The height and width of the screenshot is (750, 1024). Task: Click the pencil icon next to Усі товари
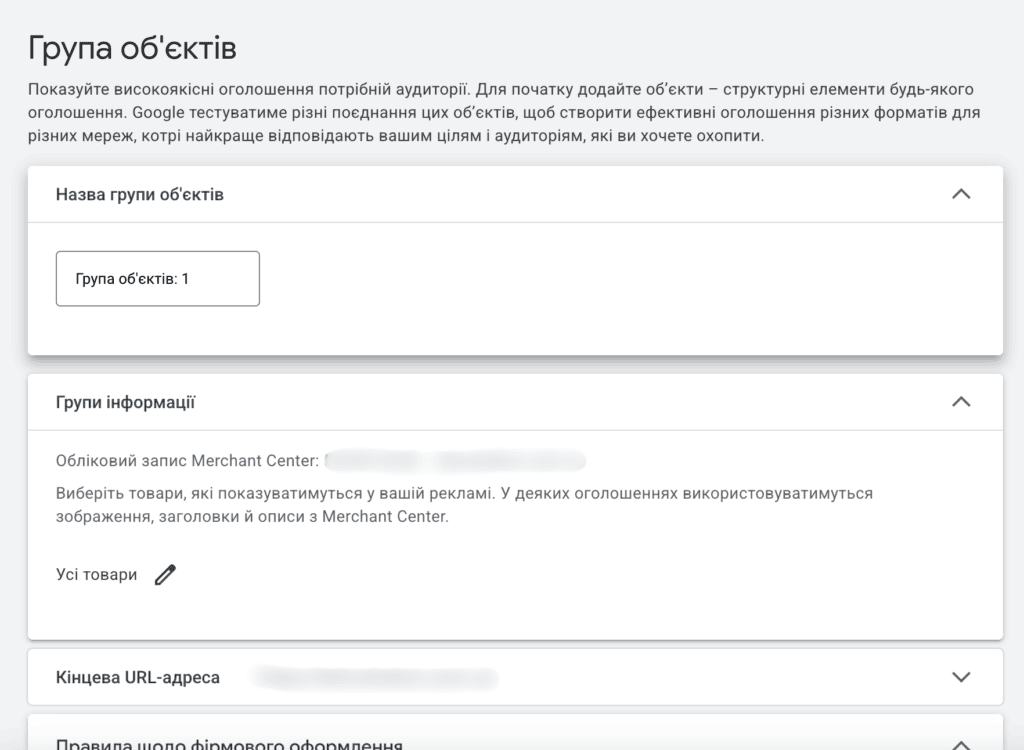pyautogui.click(x=165, y=575)
